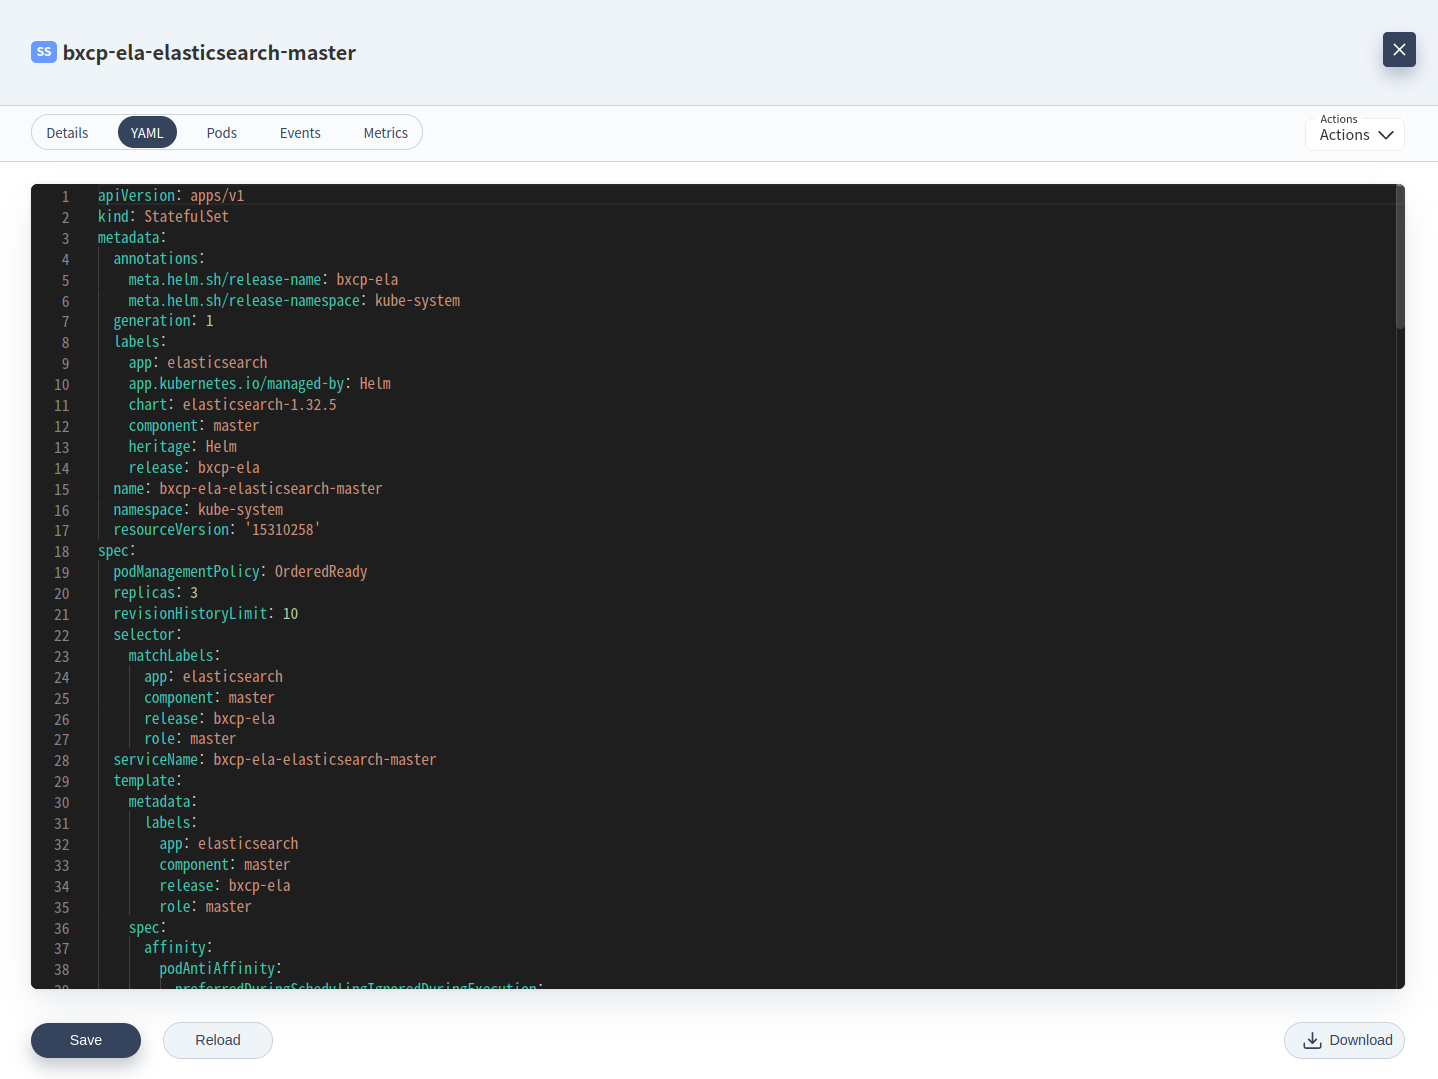Show the Metrics tab
This screenshot has height=1079, width=1438.
pyautogui.click(x=386, y=133)
